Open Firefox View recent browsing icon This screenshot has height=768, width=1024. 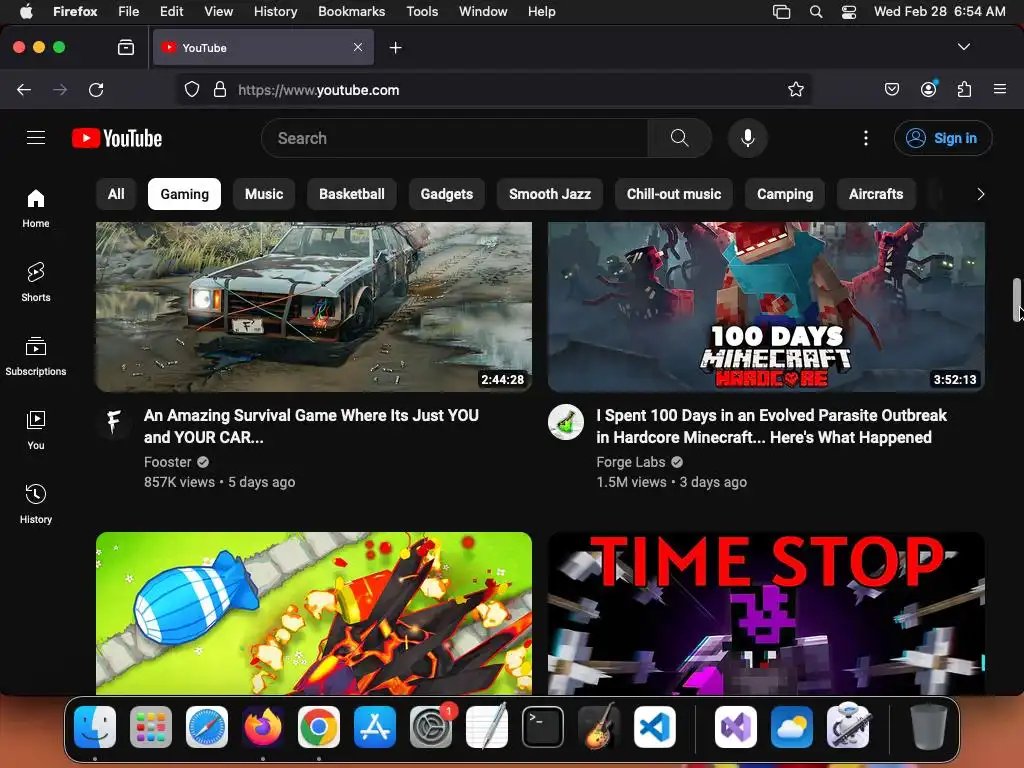[x=126, y=48]
